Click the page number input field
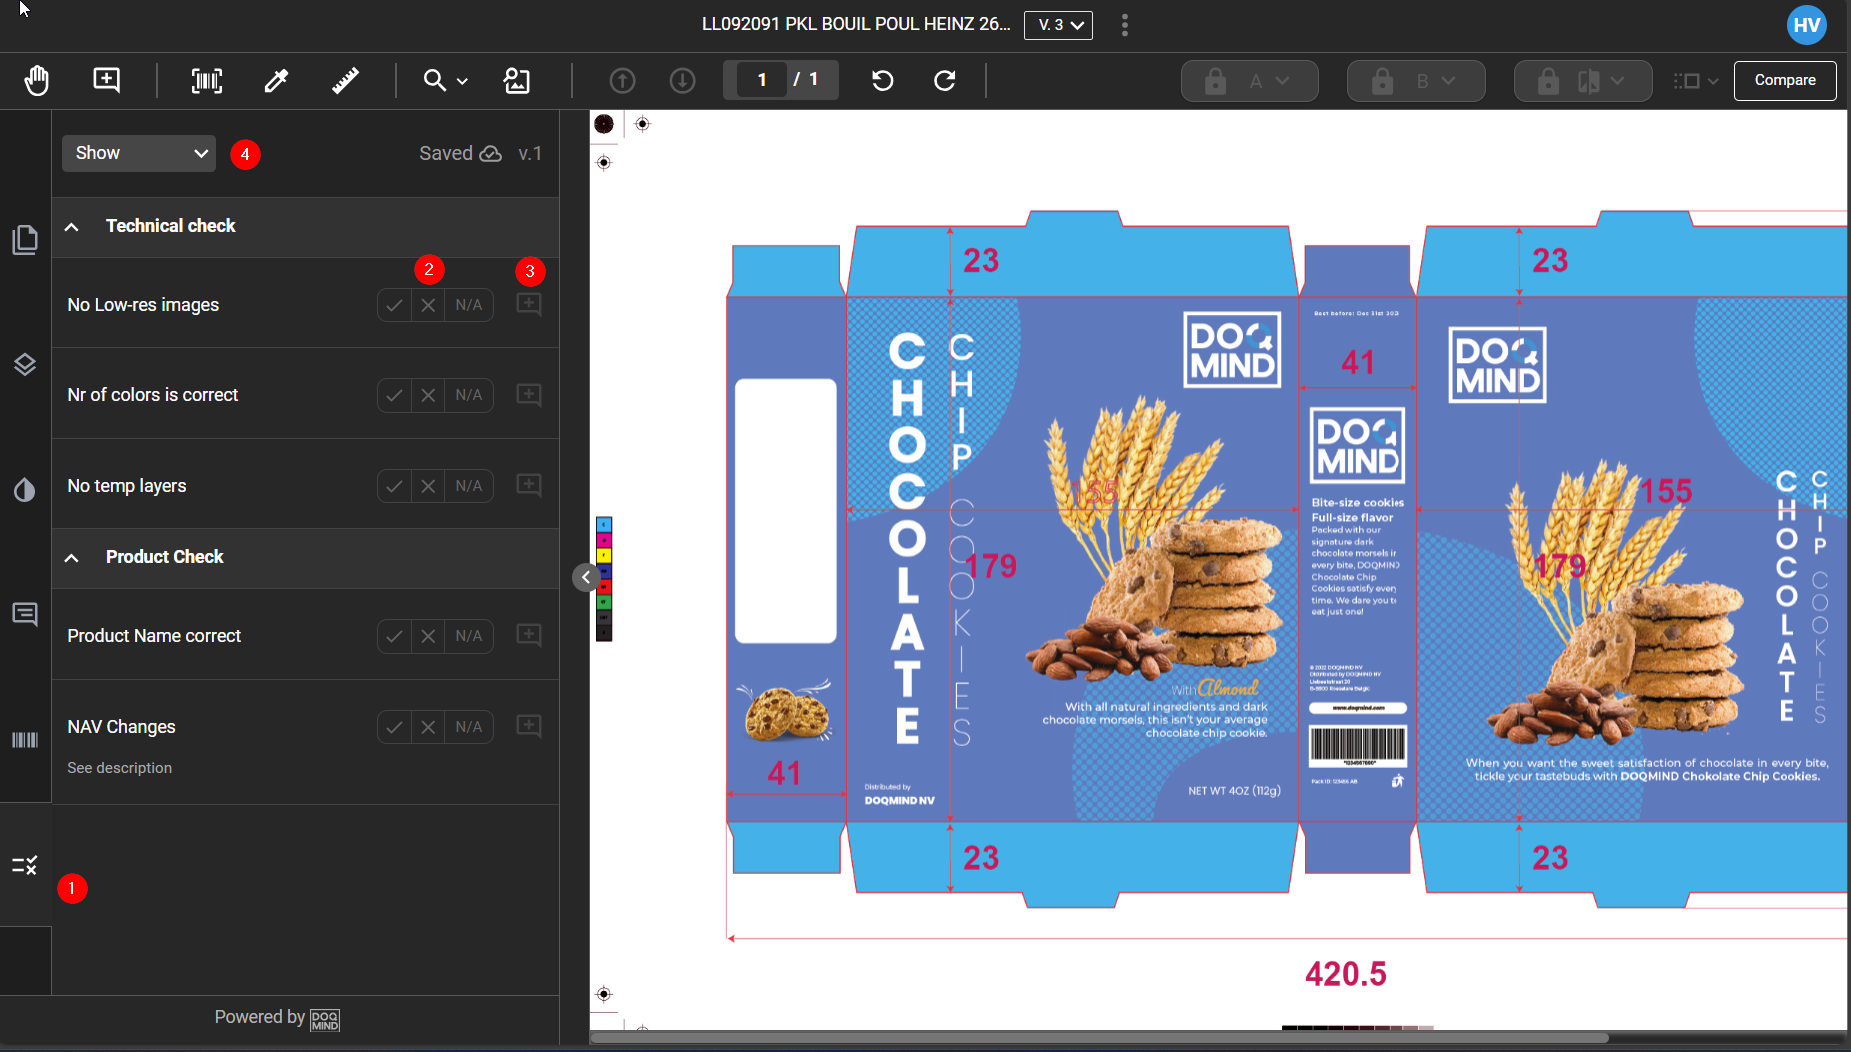The image size is (1851, 1052). click(762, 80)
